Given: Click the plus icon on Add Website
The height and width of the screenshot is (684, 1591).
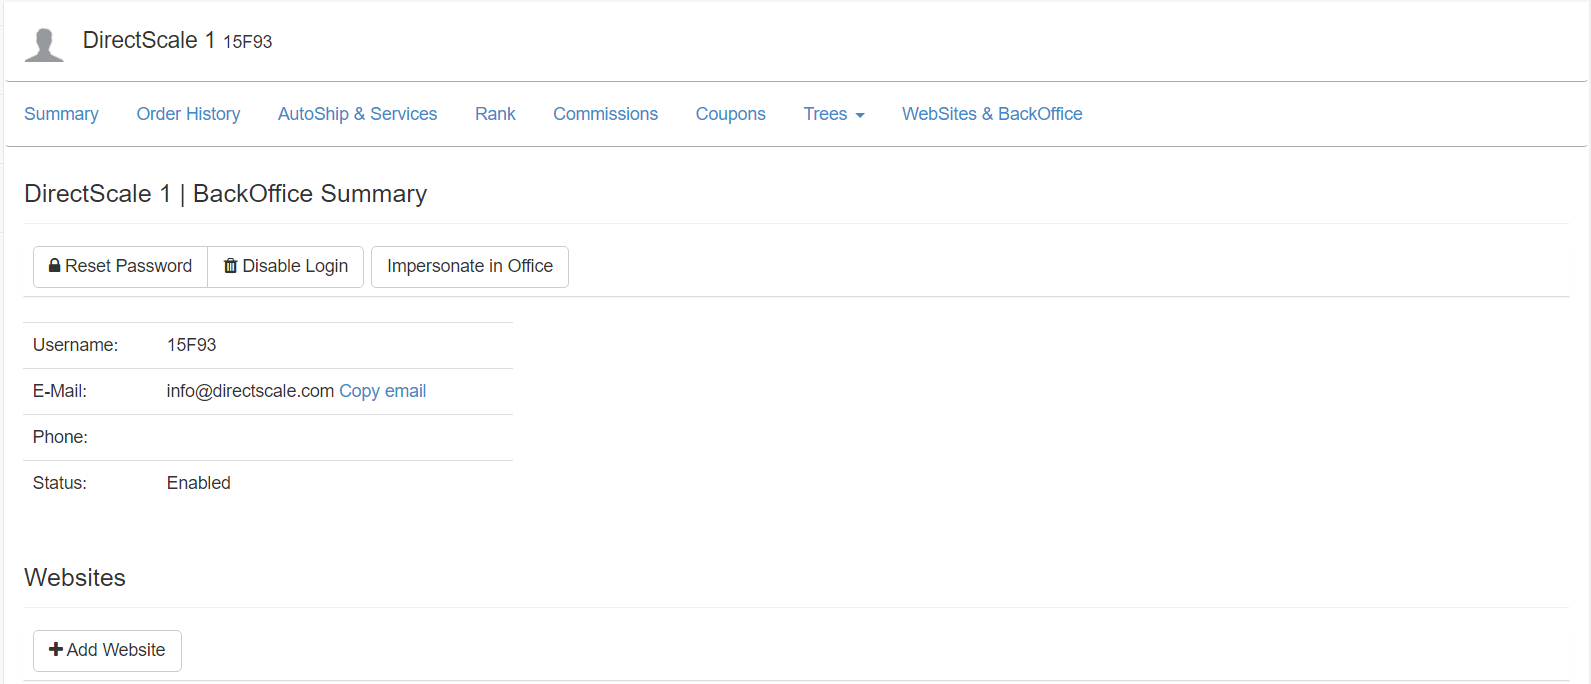Looking at the screenshot, I should 56,650.
